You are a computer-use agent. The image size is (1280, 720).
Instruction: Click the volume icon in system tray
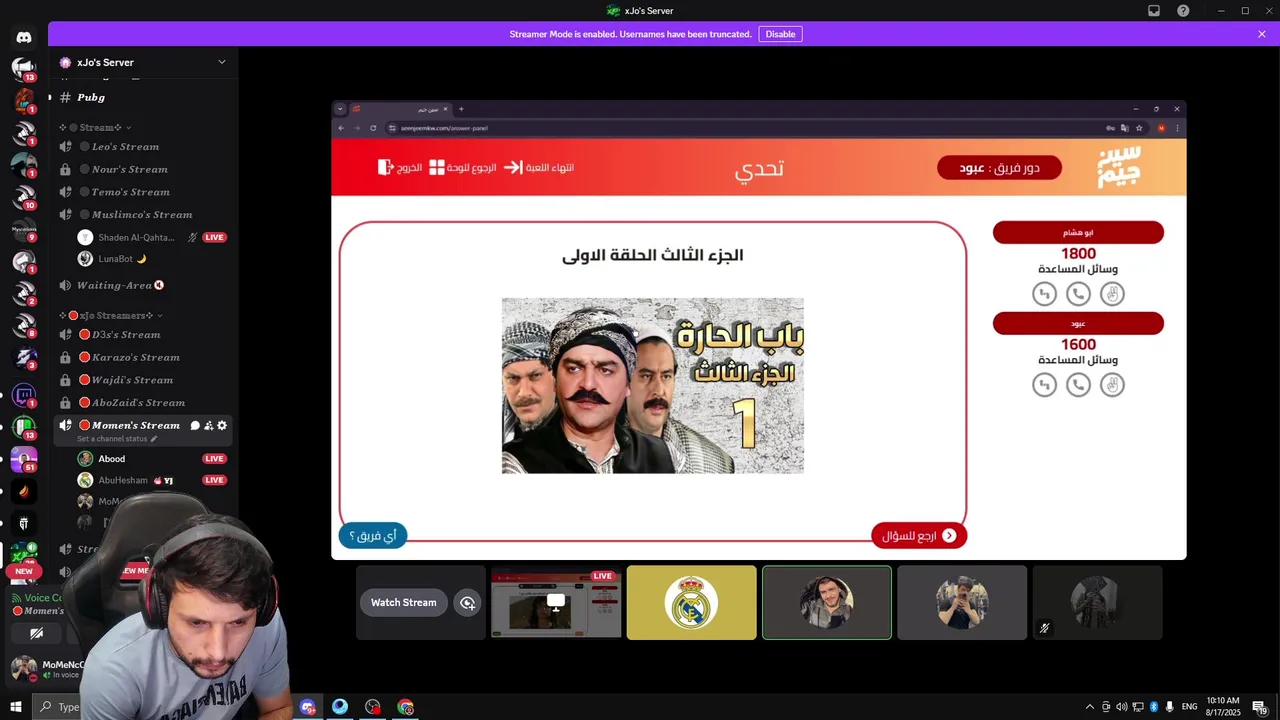(x=1121, y=707)
